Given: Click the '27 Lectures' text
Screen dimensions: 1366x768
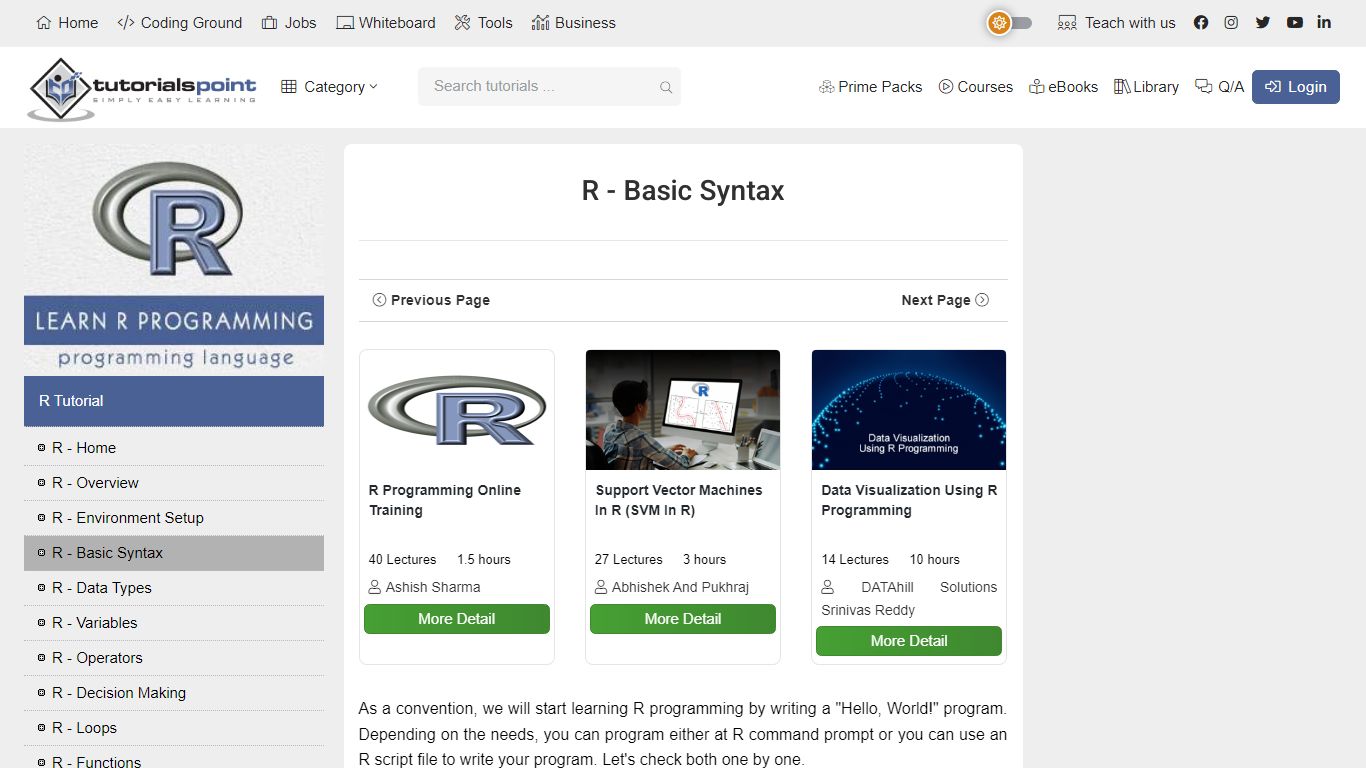Looking at the screenshot, I should click(x=629, y=559).
